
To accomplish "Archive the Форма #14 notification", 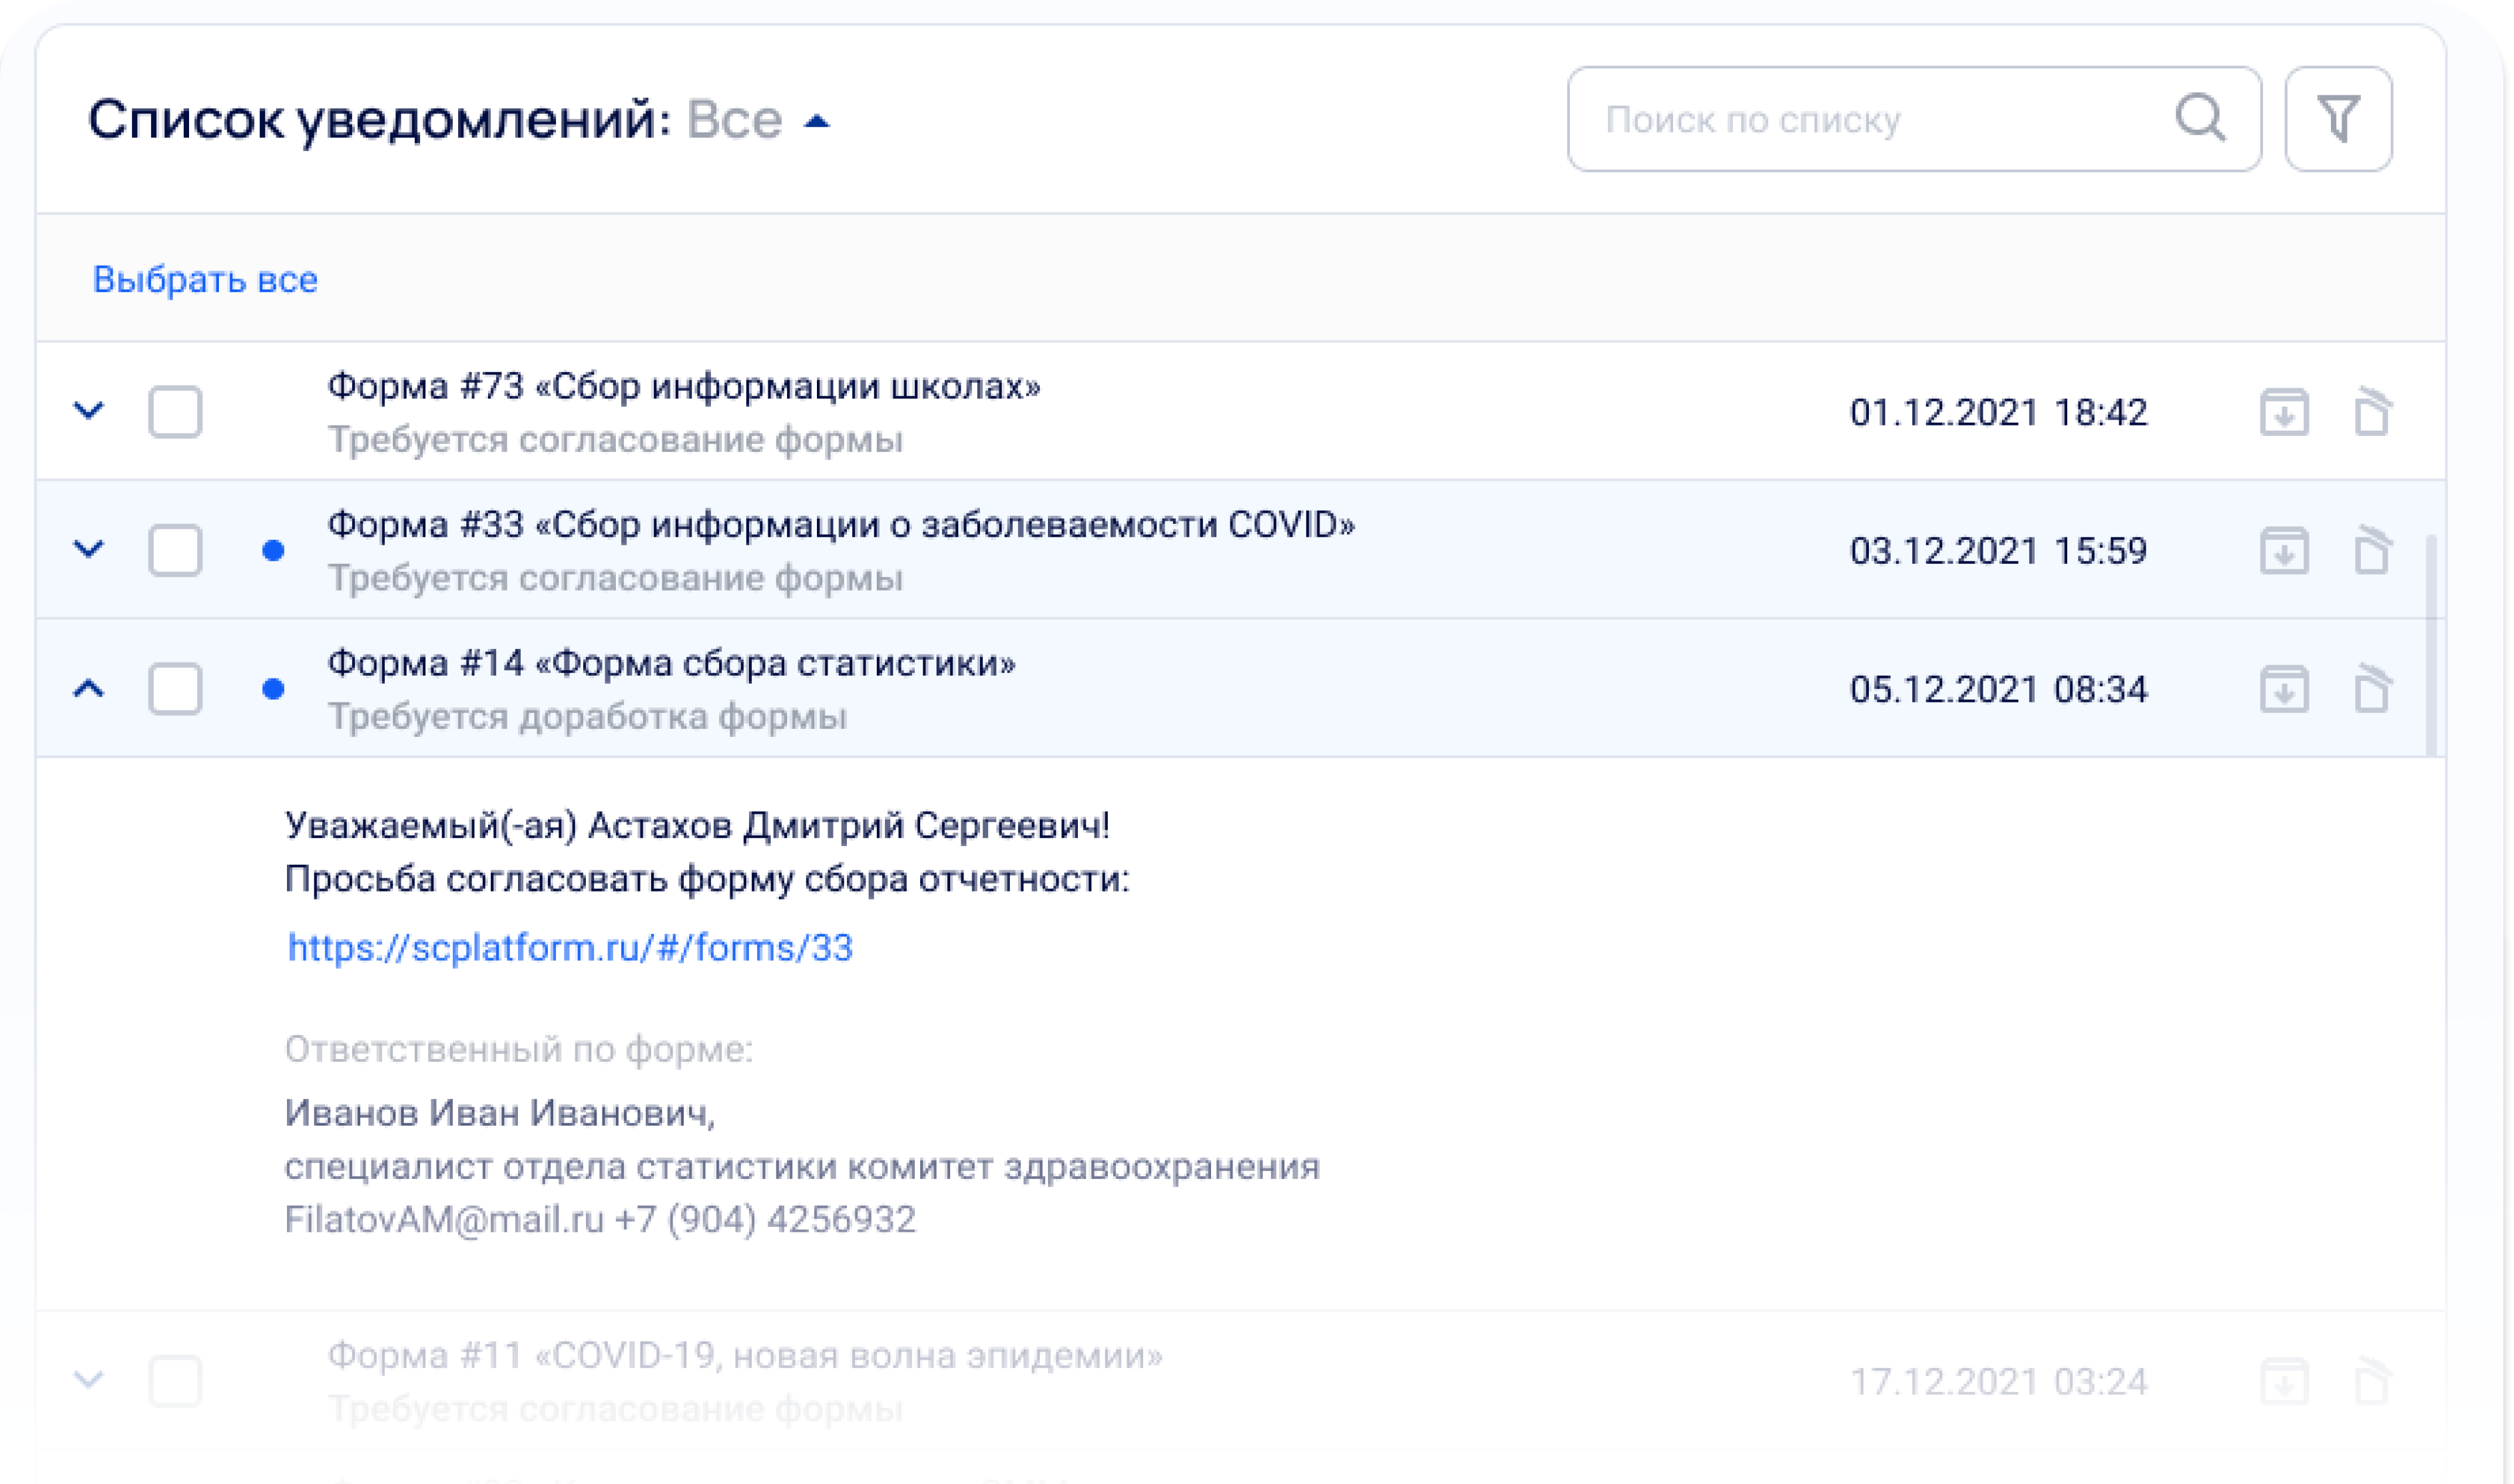I will click(x=2285, y=689).
